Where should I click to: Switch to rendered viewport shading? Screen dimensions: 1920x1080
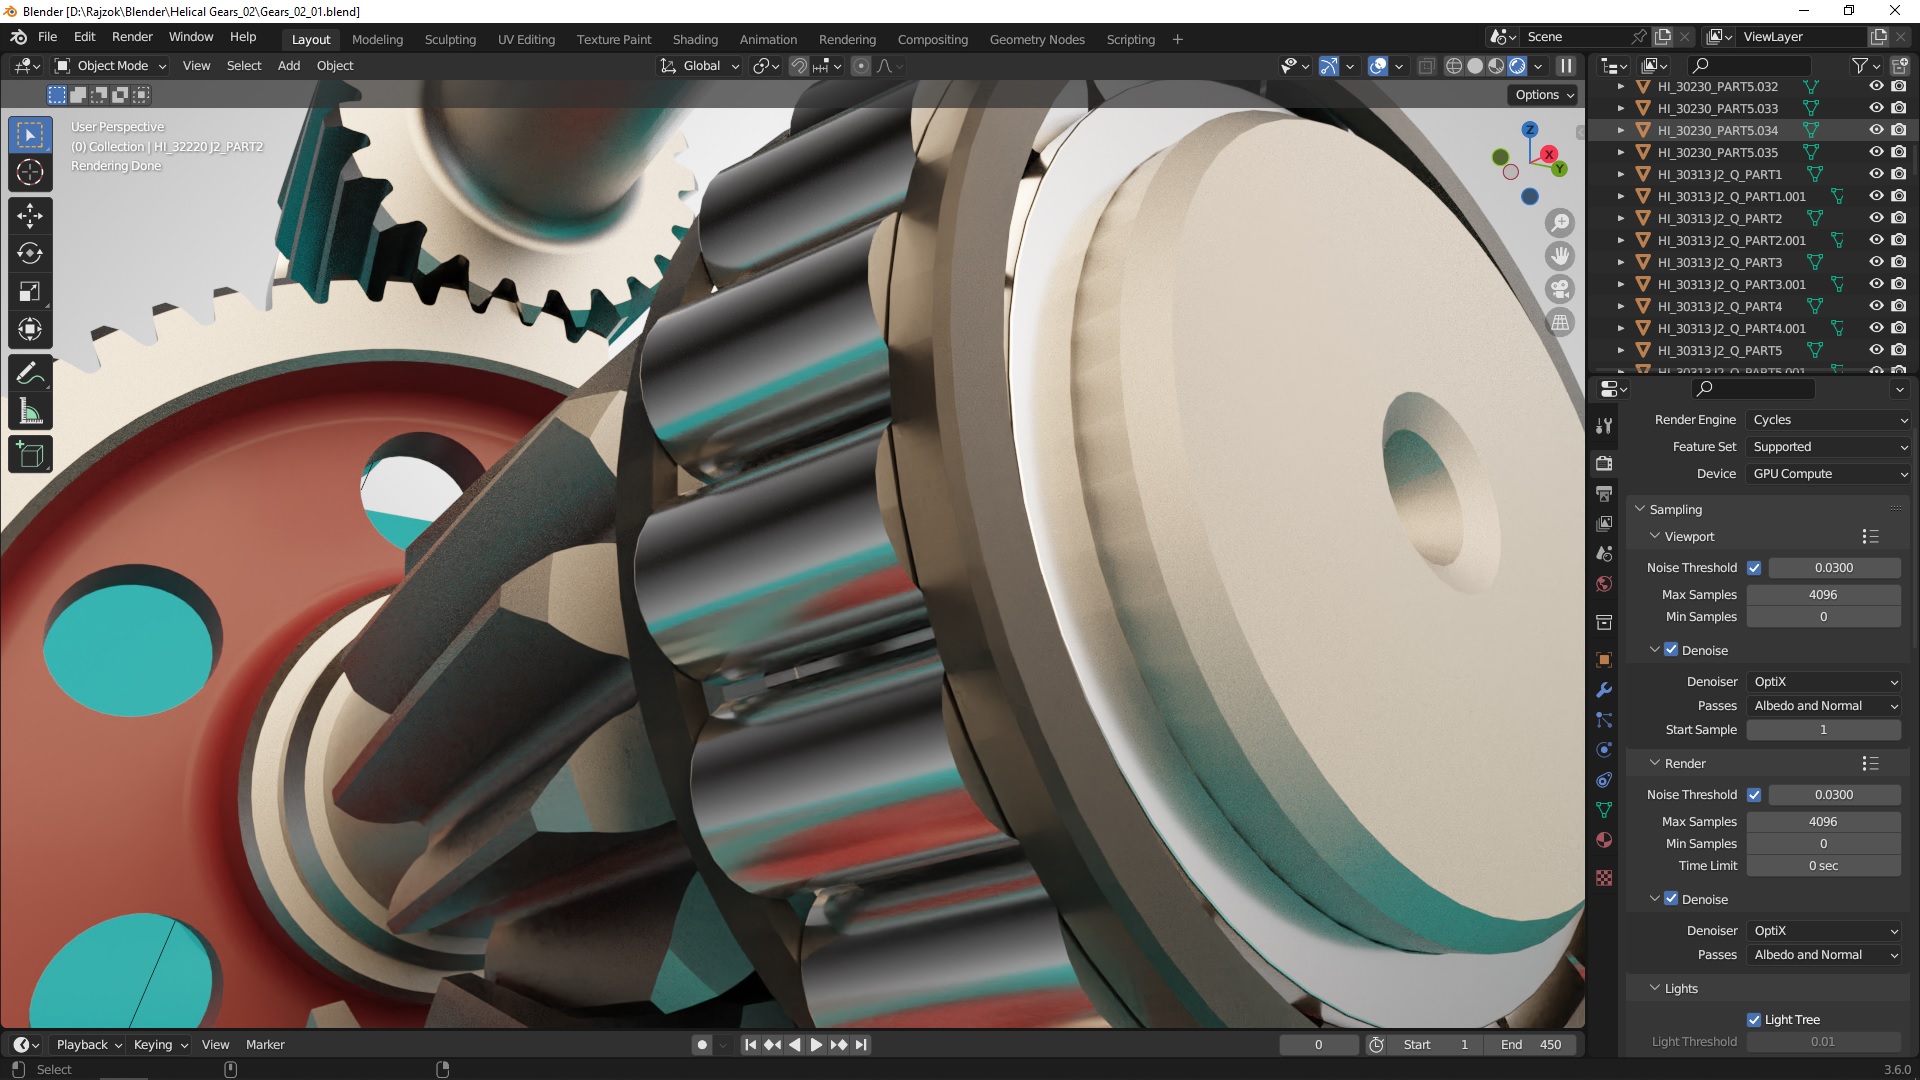coord(1517,66)
